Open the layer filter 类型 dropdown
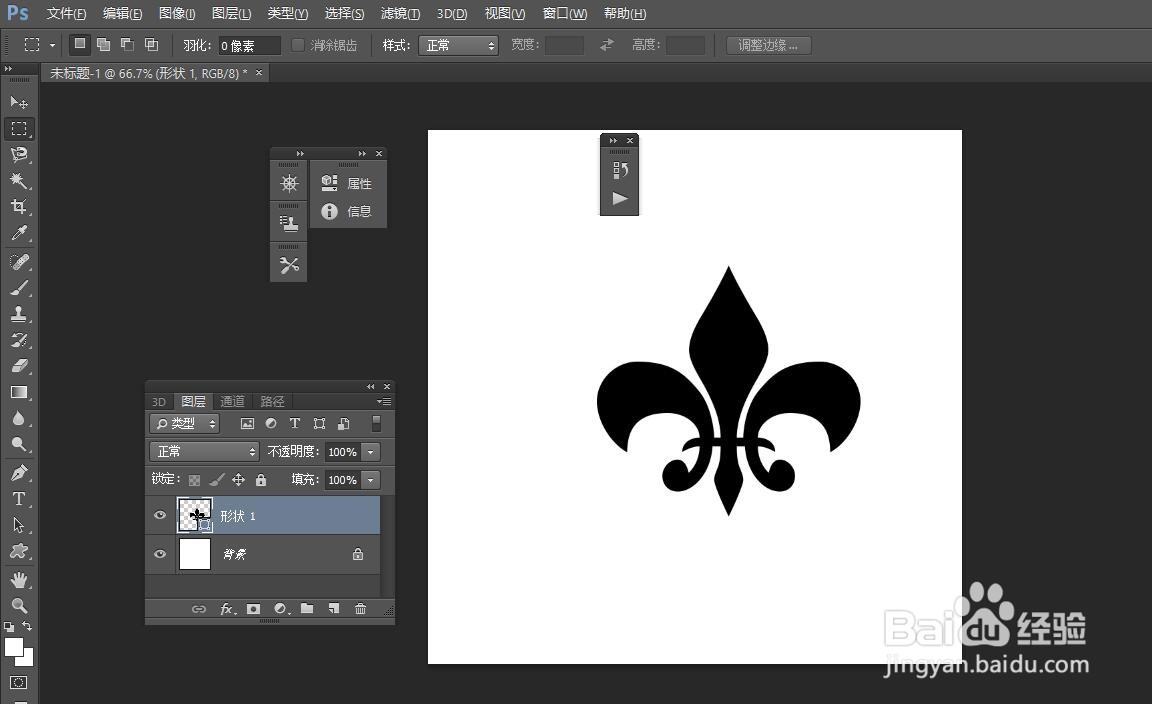 click(x=185, y=423)
